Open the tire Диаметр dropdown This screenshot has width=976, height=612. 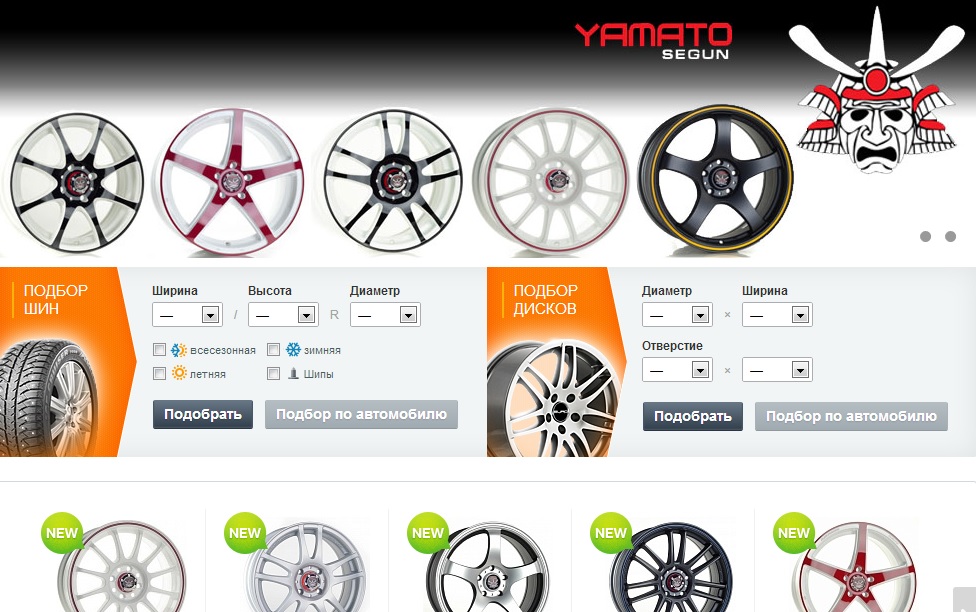pyautogui.click(x=385, y=315)
